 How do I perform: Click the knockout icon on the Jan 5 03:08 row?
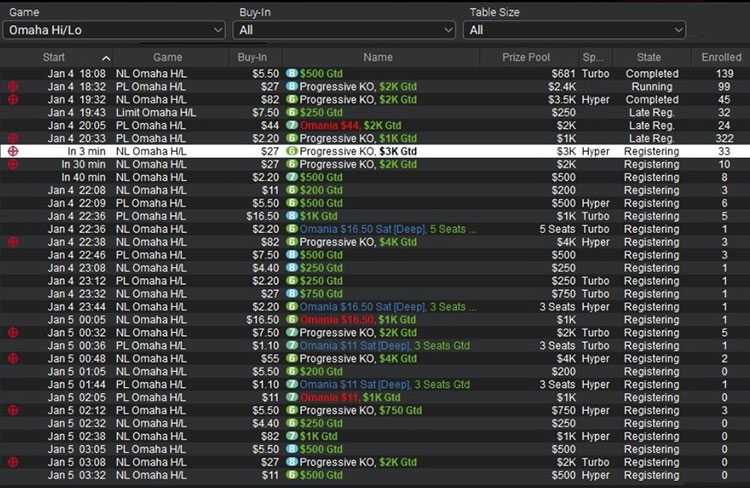[x=13, y=462]
